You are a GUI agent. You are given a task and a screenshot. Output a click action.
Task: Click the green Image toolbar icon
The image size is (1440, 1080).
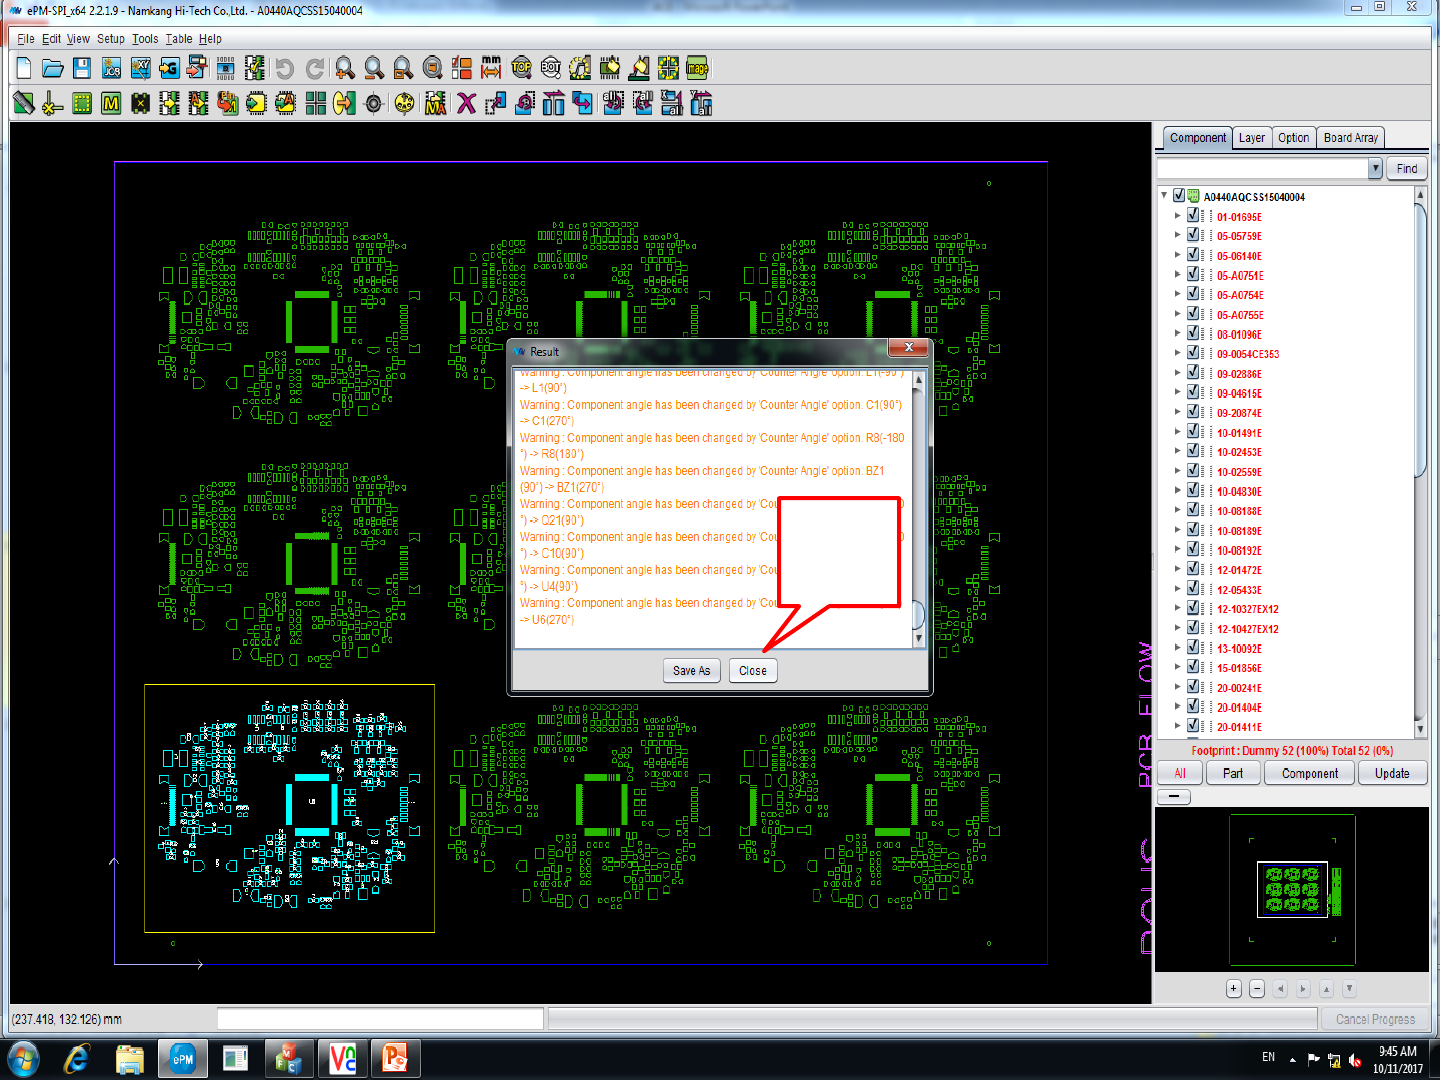697,68
